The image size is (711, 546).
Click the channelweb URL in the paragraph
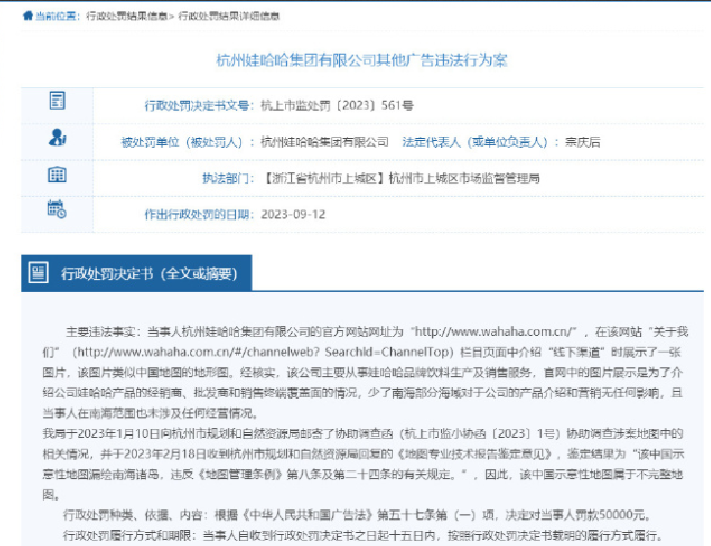coord(263,352)
